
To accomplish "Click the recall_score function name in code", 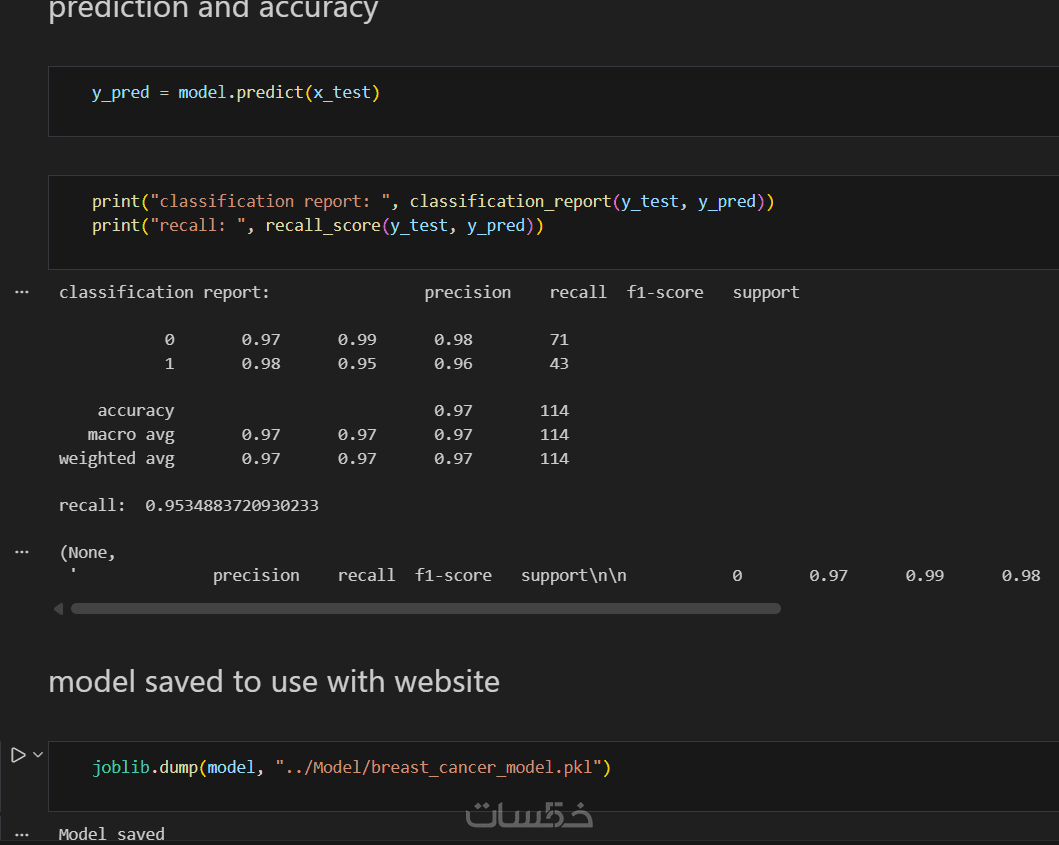I will pyautogui.click(x=322, y=226).
